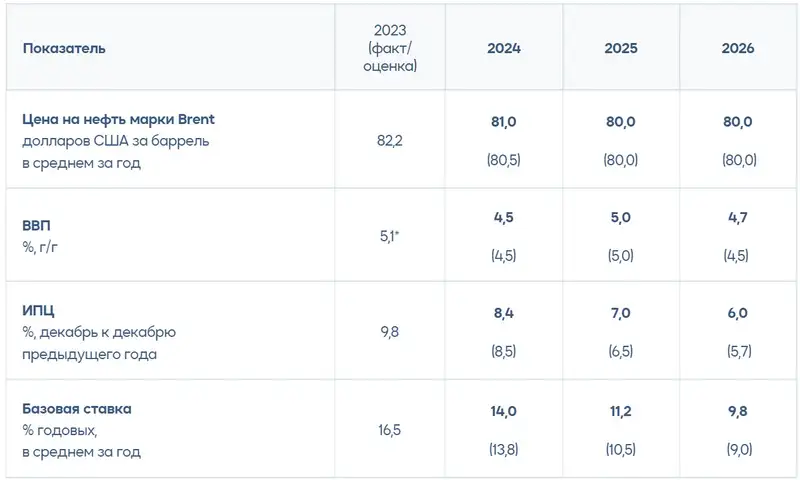The image size is (800, 480).
Task: Select the 2025 column header
Action: [x=621, y=48]
